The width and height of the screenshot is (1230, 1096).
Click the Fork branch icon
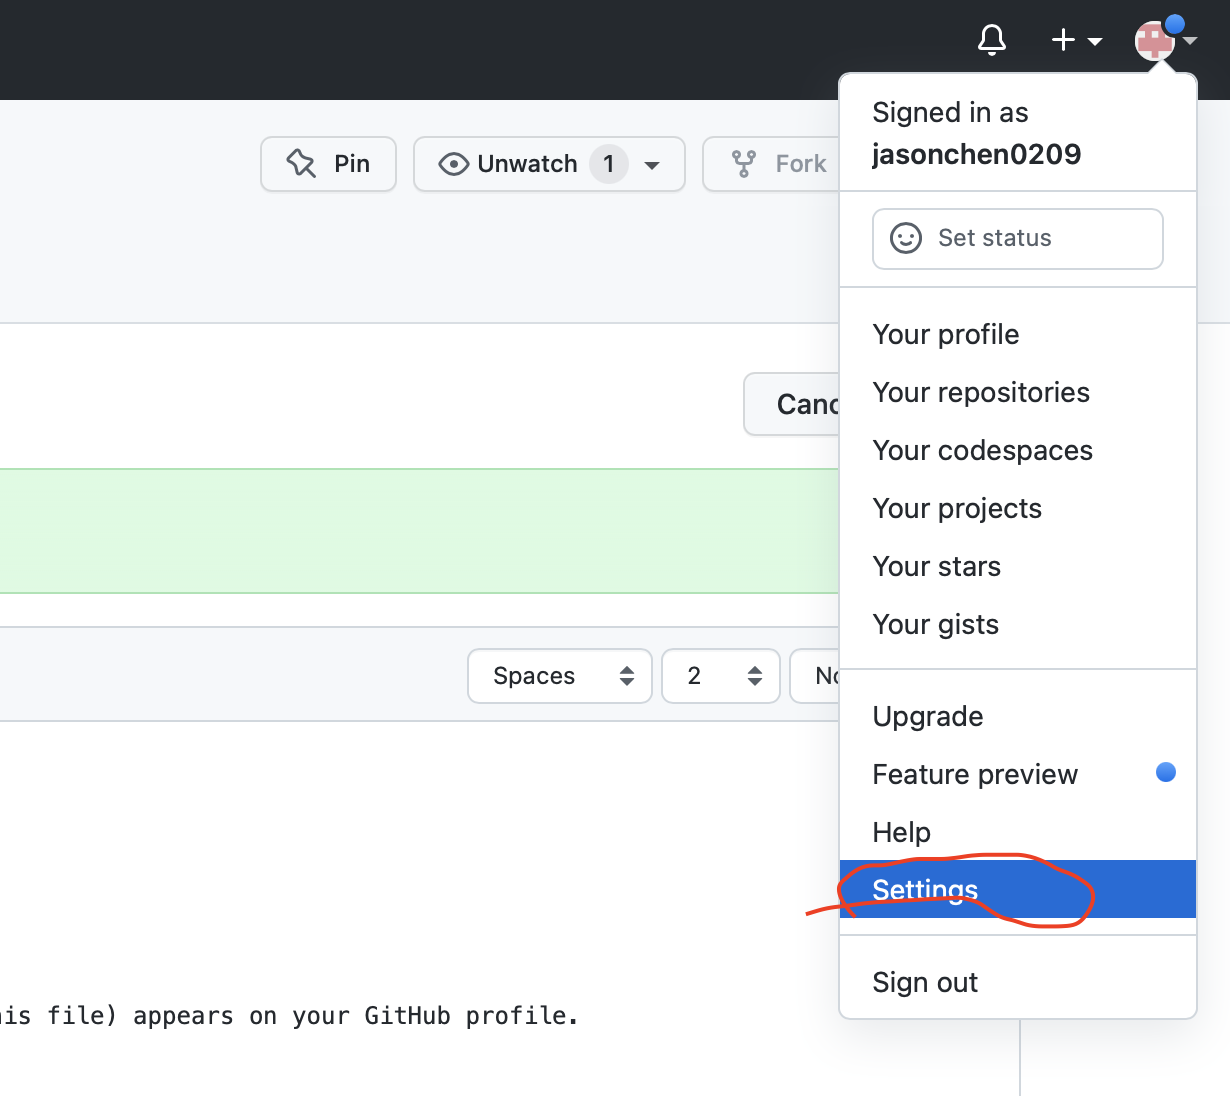743,164
